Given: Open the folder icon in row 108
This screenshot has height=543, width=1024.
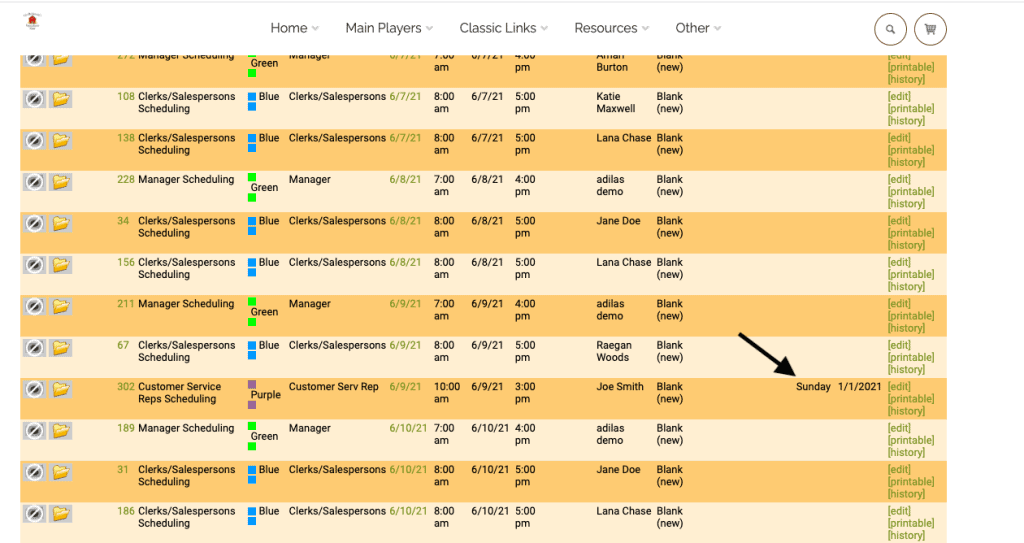Looking at the screenshot, I should (61, 99).
